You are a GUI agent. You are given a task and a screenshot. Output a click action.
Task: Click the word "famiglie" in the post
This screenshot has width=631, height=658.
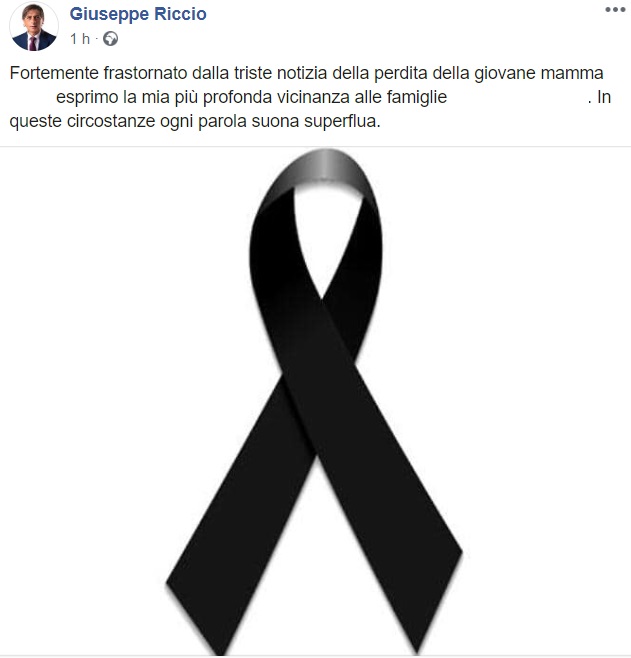click(417, 97)
